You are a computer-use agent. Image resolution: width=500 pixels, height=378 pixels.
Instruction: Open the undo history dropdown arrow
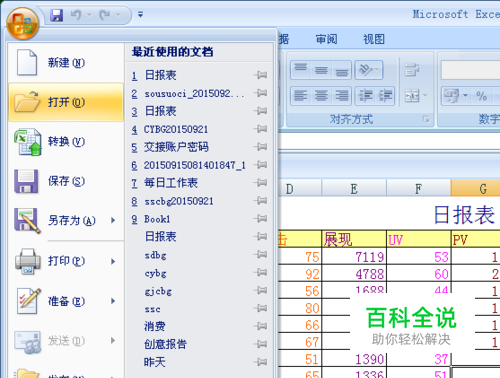(89, 15)
